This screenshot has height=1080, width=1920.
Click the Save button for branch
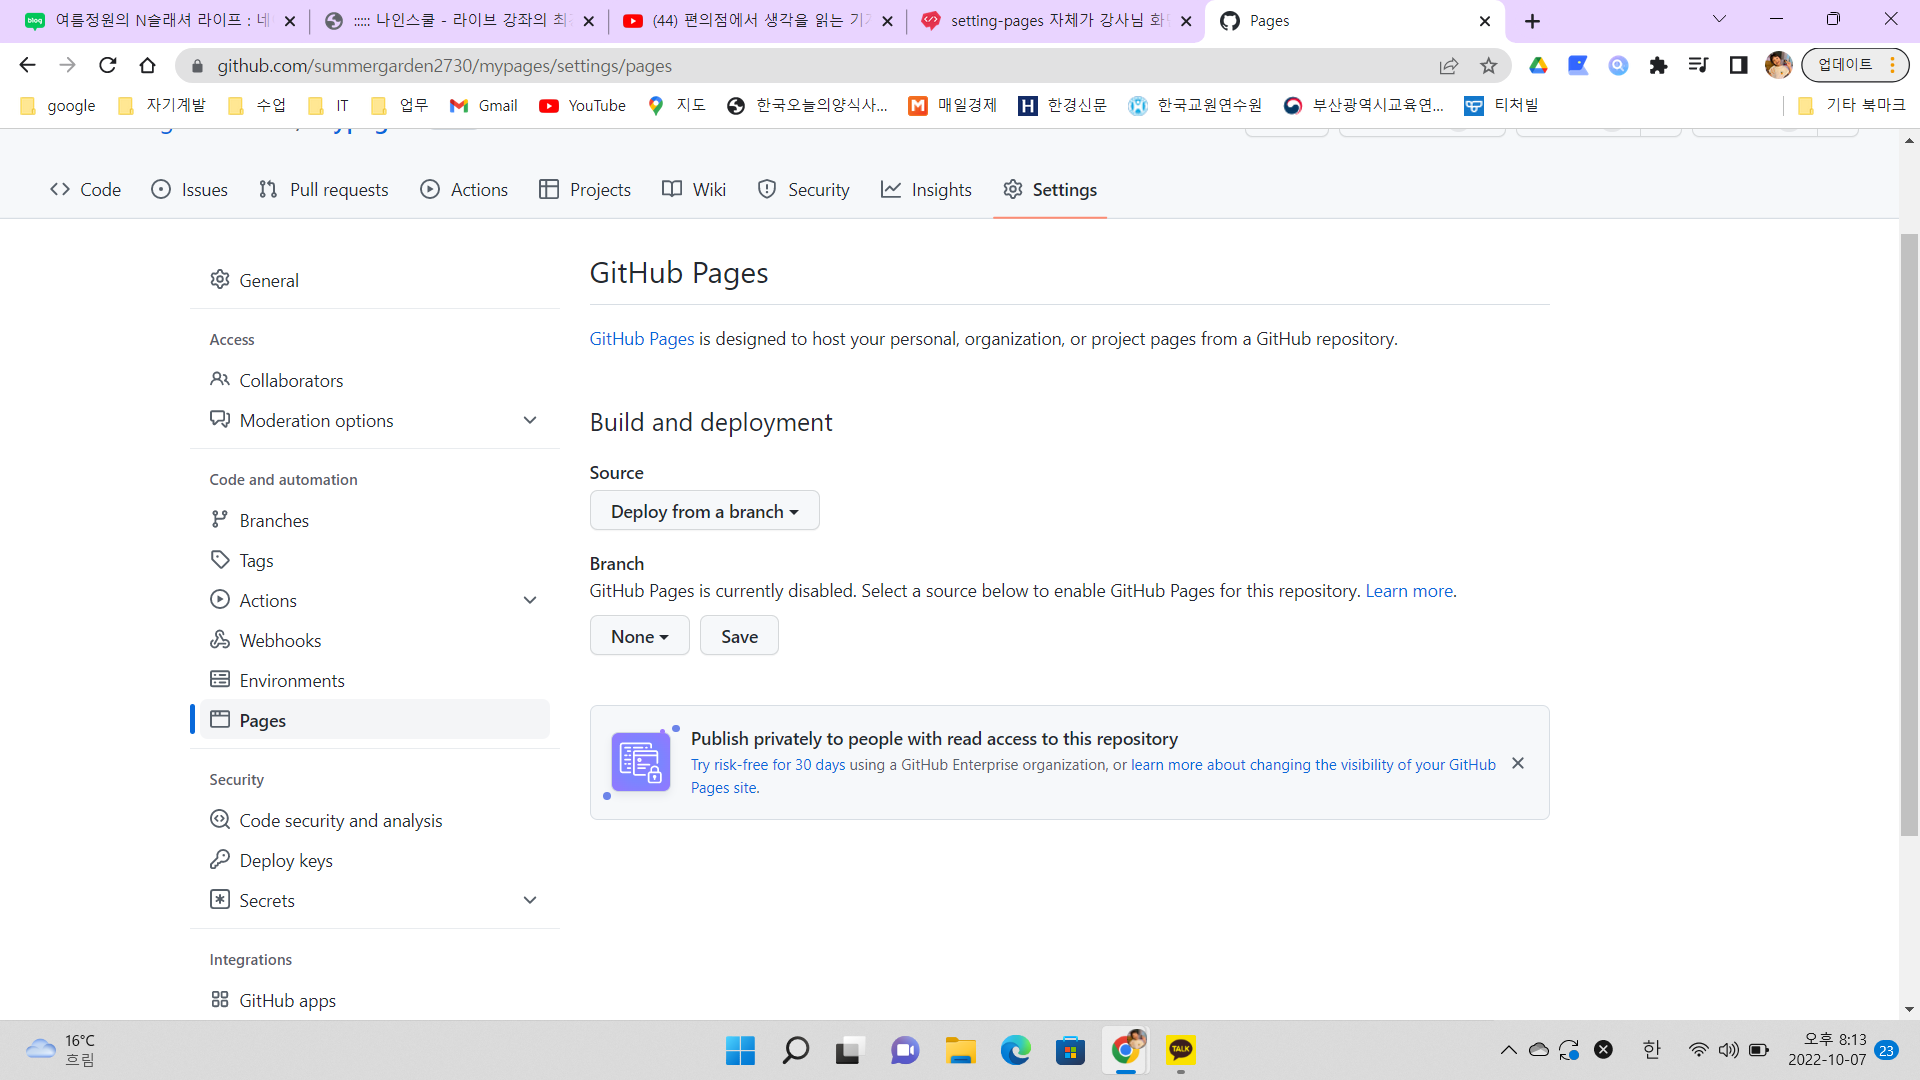pos(739,636)
